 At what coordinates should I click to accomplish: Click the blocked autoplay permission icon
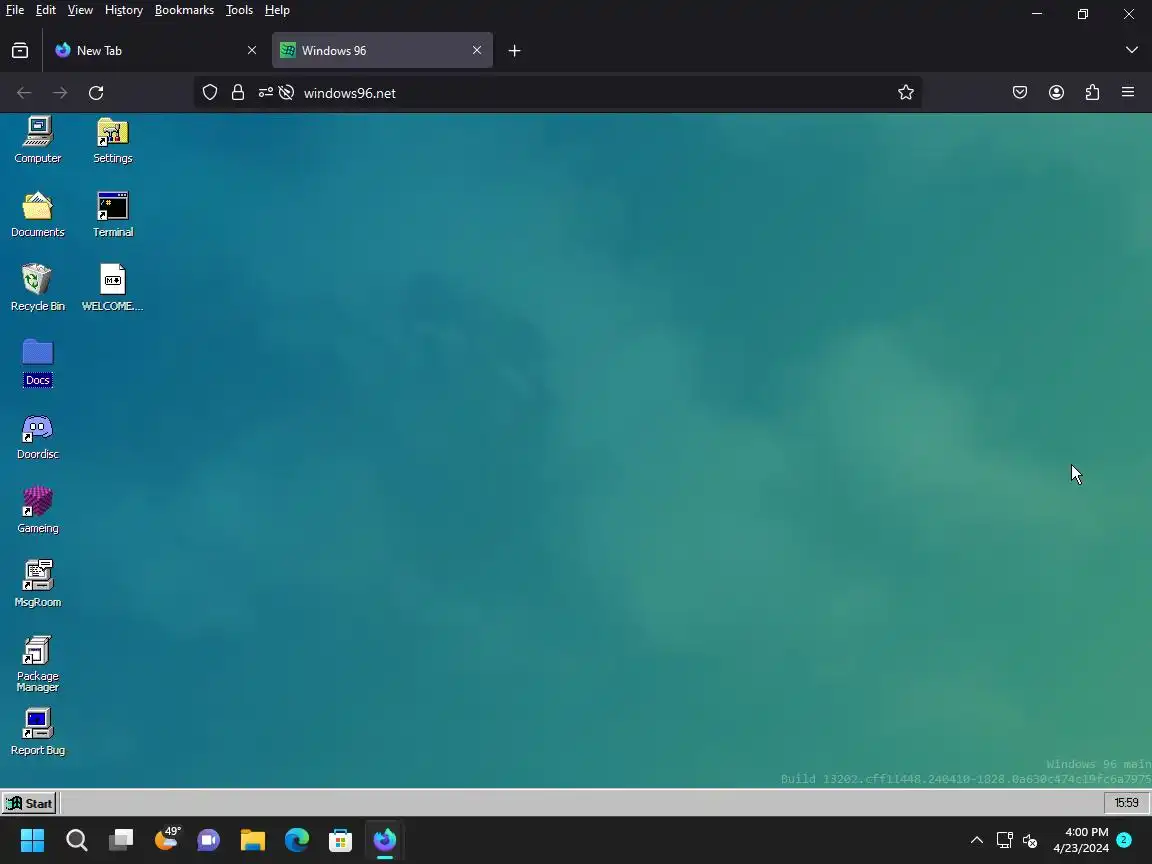pyautogui.click(x=287, y=93)
